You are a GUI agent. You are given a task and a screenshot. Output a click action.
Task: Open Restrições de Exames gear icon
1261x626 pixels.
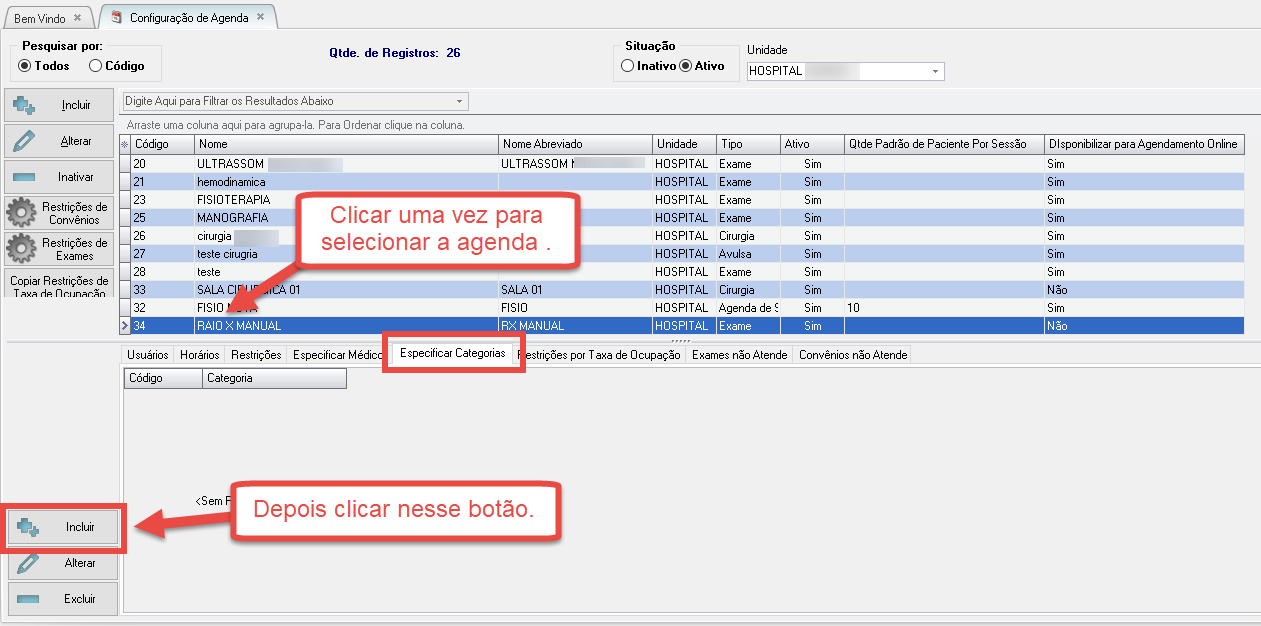point(22,248)
